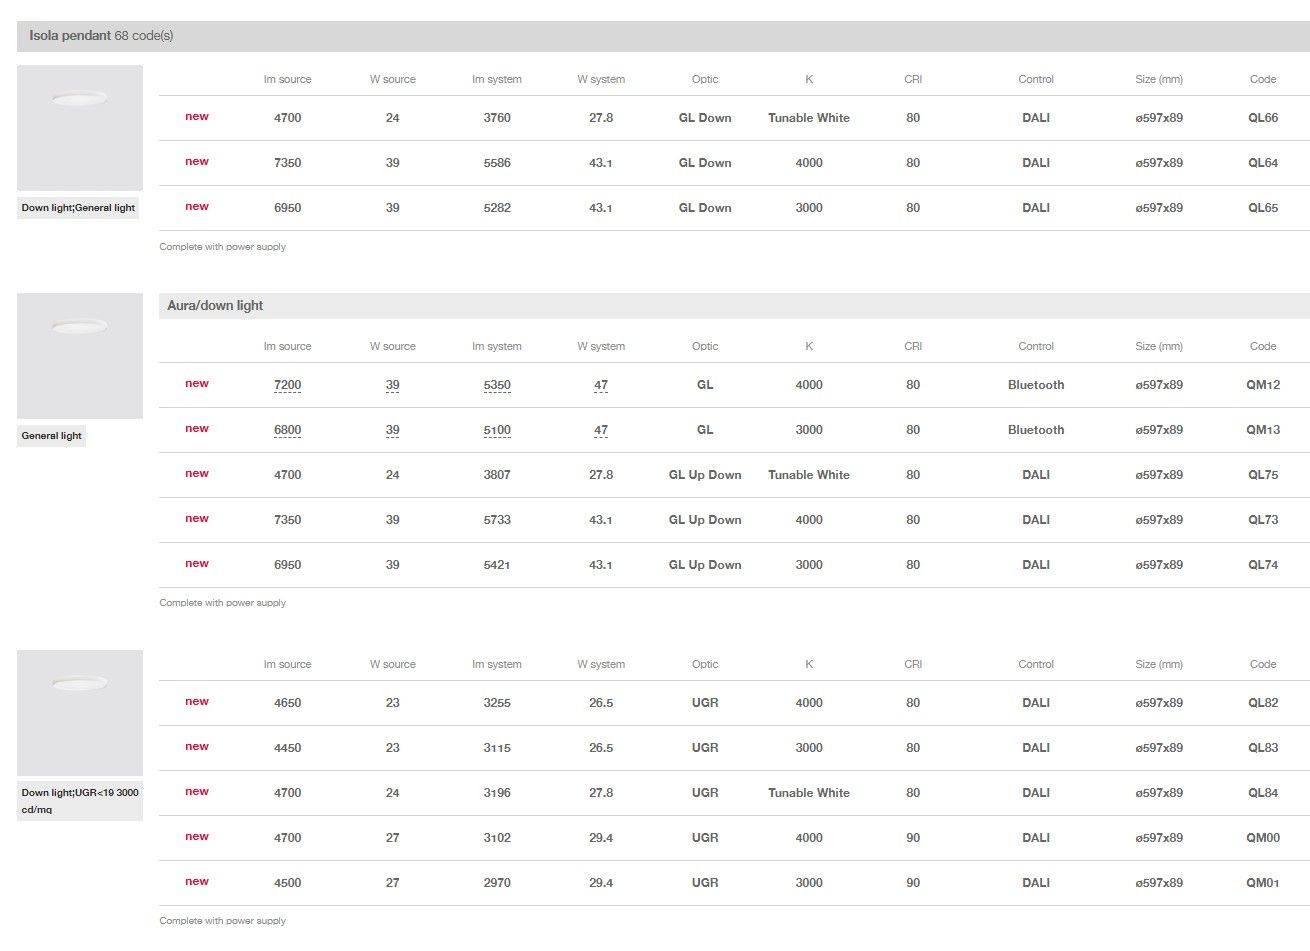
Task: Click the General light label tag
Action: tap(52, 436)
